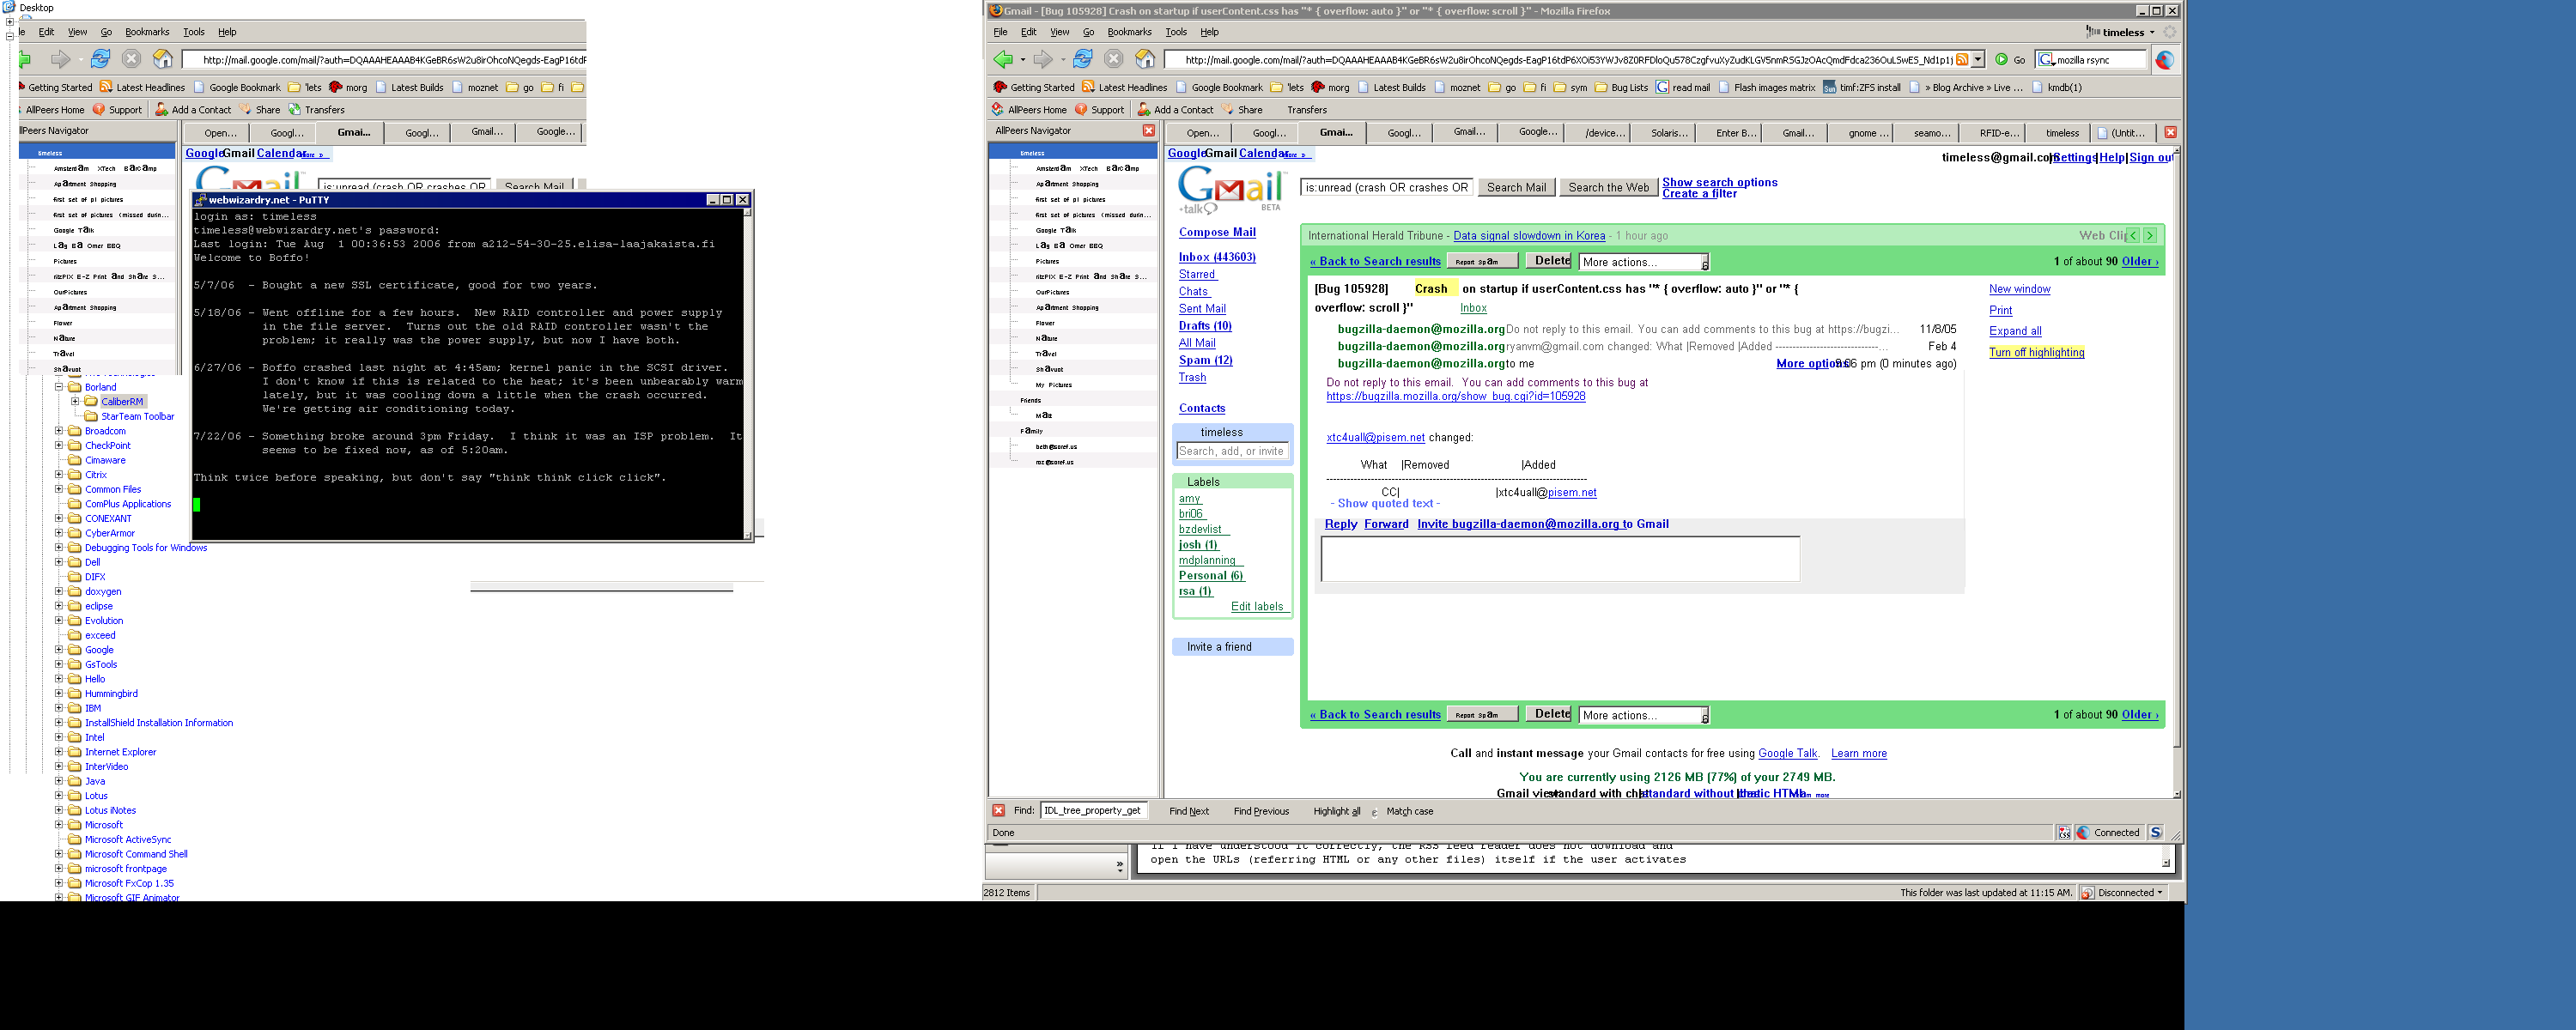Open back-button history dropdown arrow

(x=1023, y=60)
